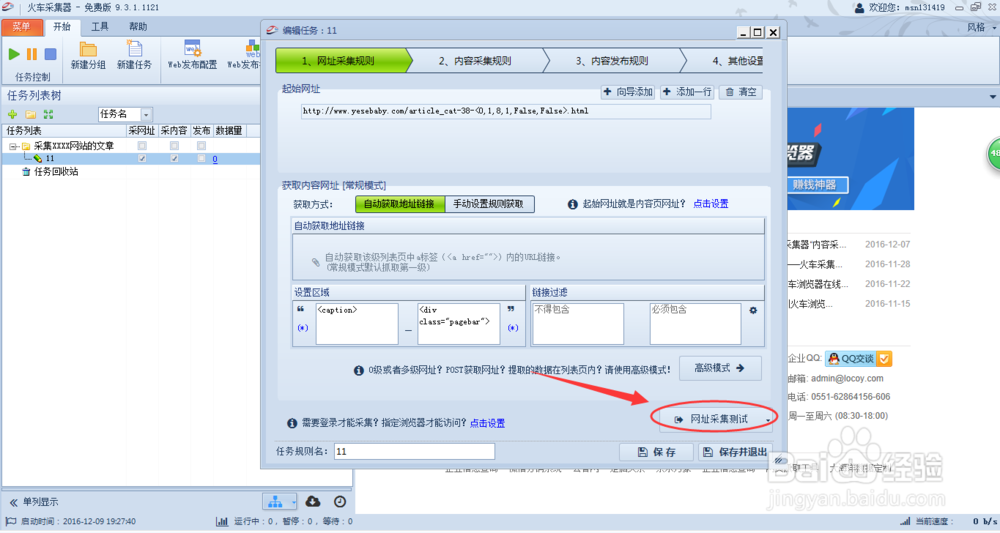The height and width of the screenshot is (533, 1000).
Task: Click the 任务回收站 trash icon
Action: 26,172
